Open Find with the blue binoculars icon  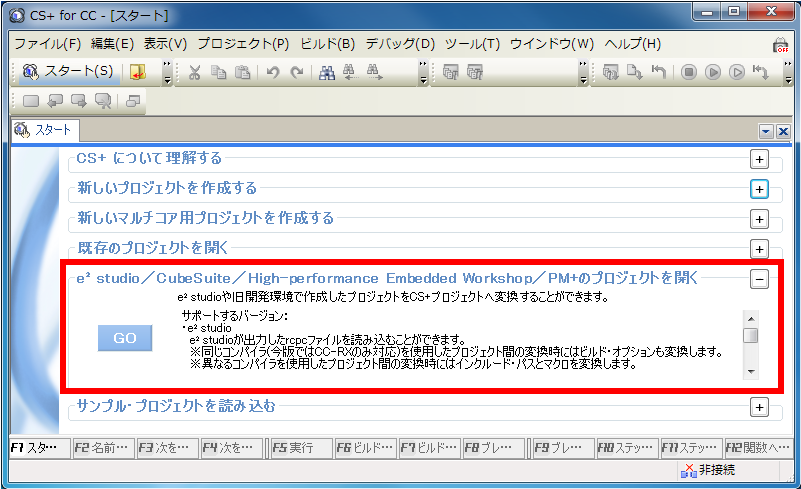327,73
